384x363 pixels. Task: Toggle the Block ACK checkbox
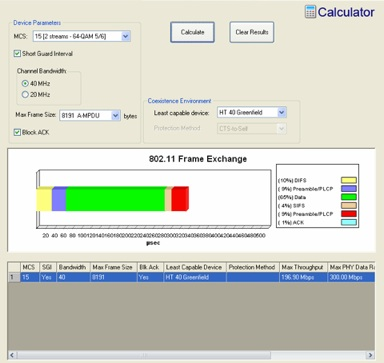pyautogui.click(x=17, y=132)
